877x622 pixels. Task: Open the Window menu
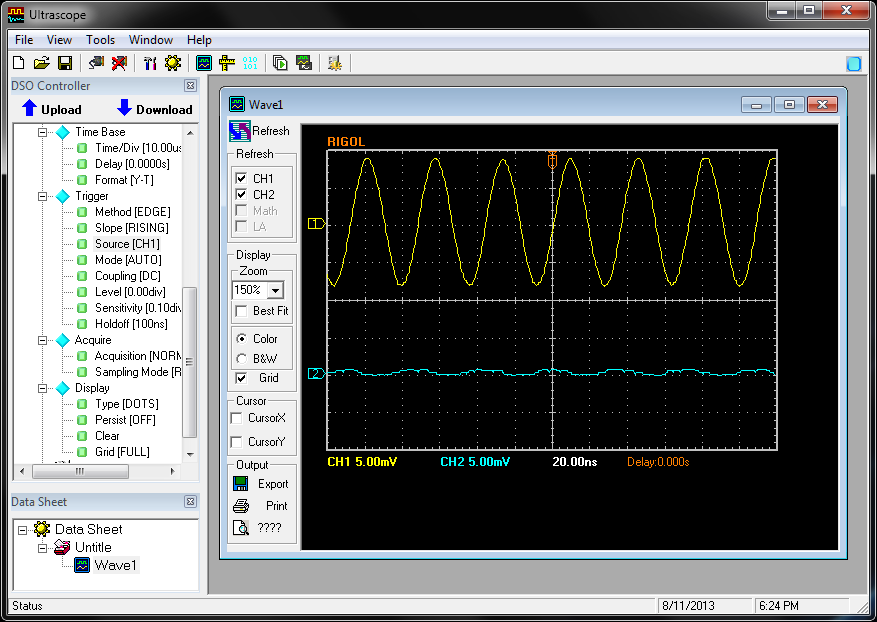coord(150,40)
